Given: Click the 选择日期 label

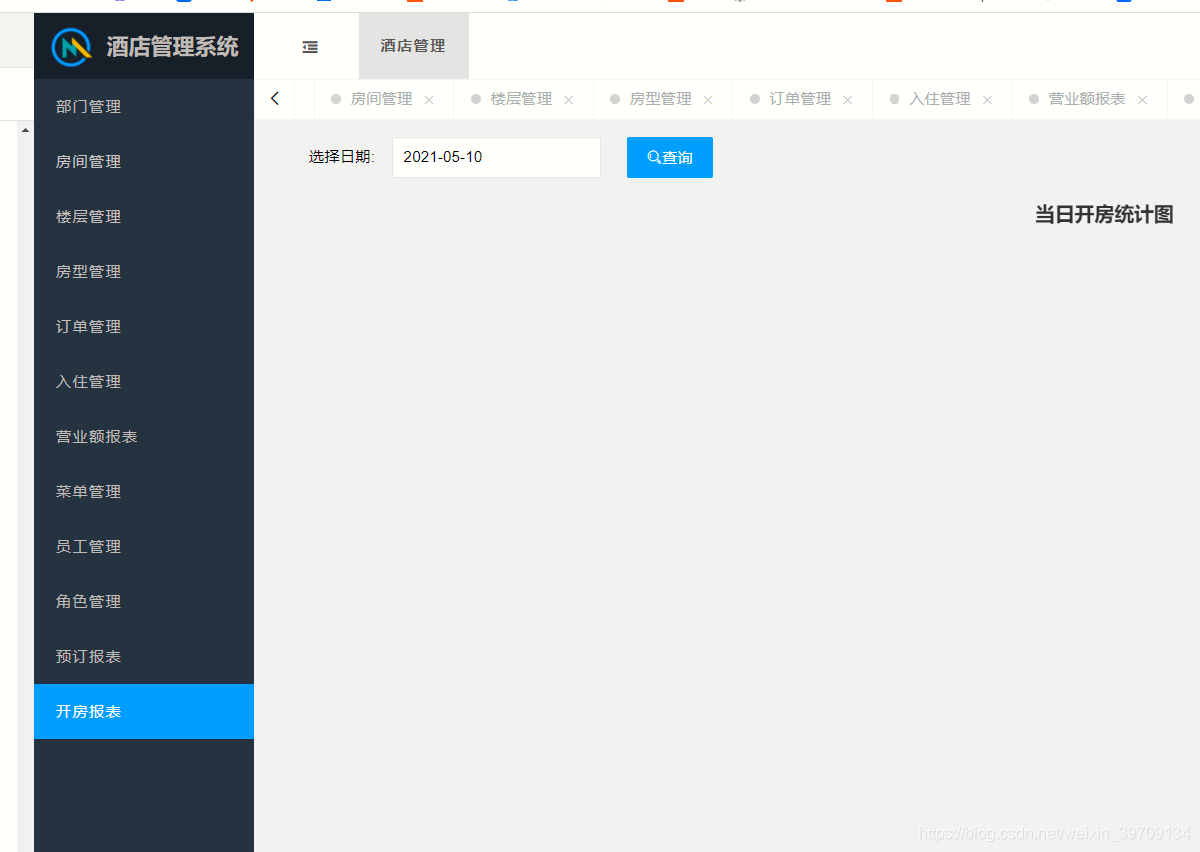Looking at the screenshot, I should pyautogui.click(x=341, y=157).
